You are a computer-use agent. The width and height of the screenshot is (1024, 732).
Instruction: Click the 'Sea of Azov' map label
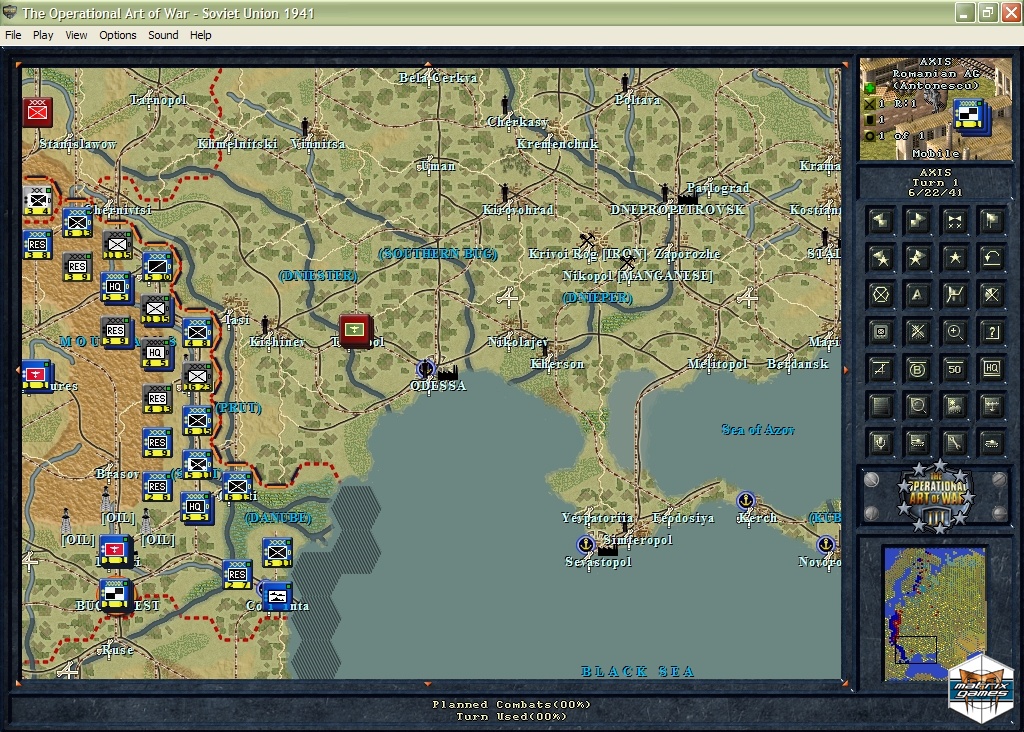(758, 429)
